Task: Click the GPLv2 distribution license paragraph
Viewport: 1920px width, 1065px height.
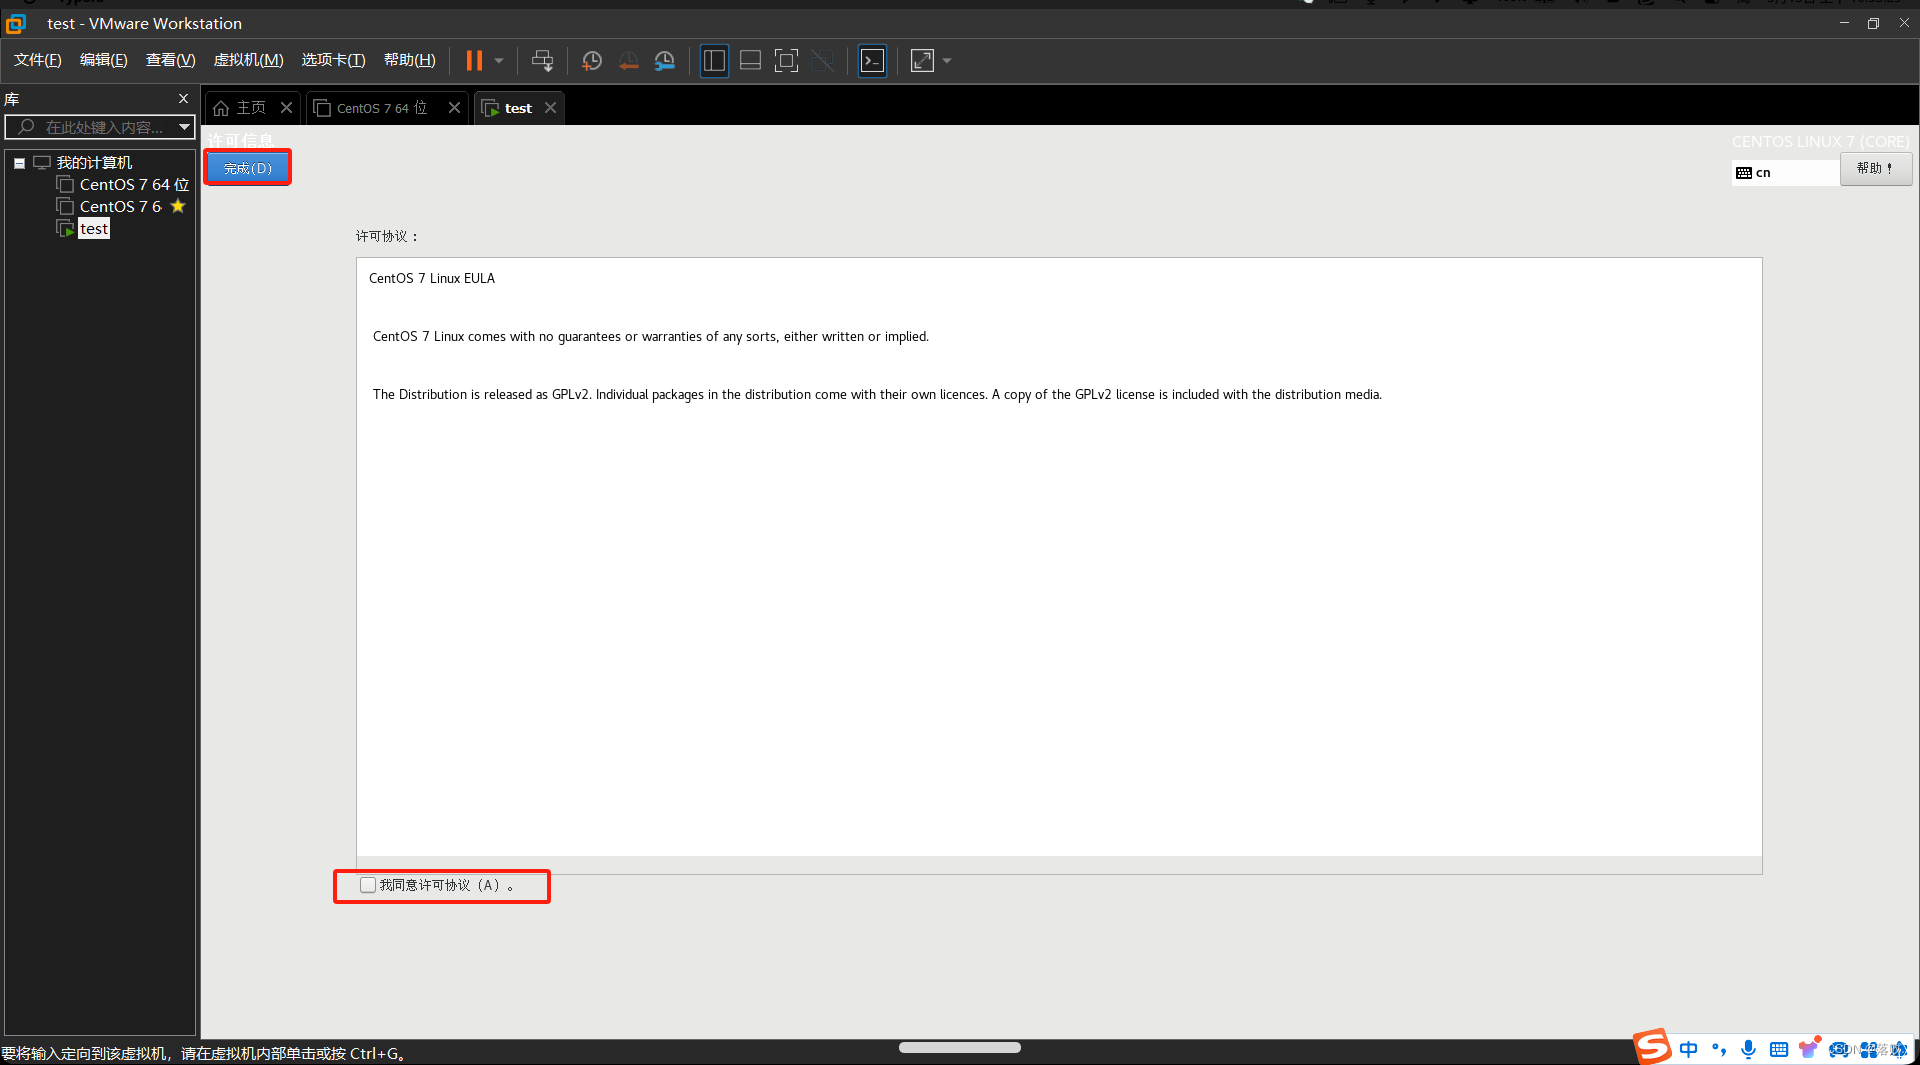Action: tap(877, 395)
